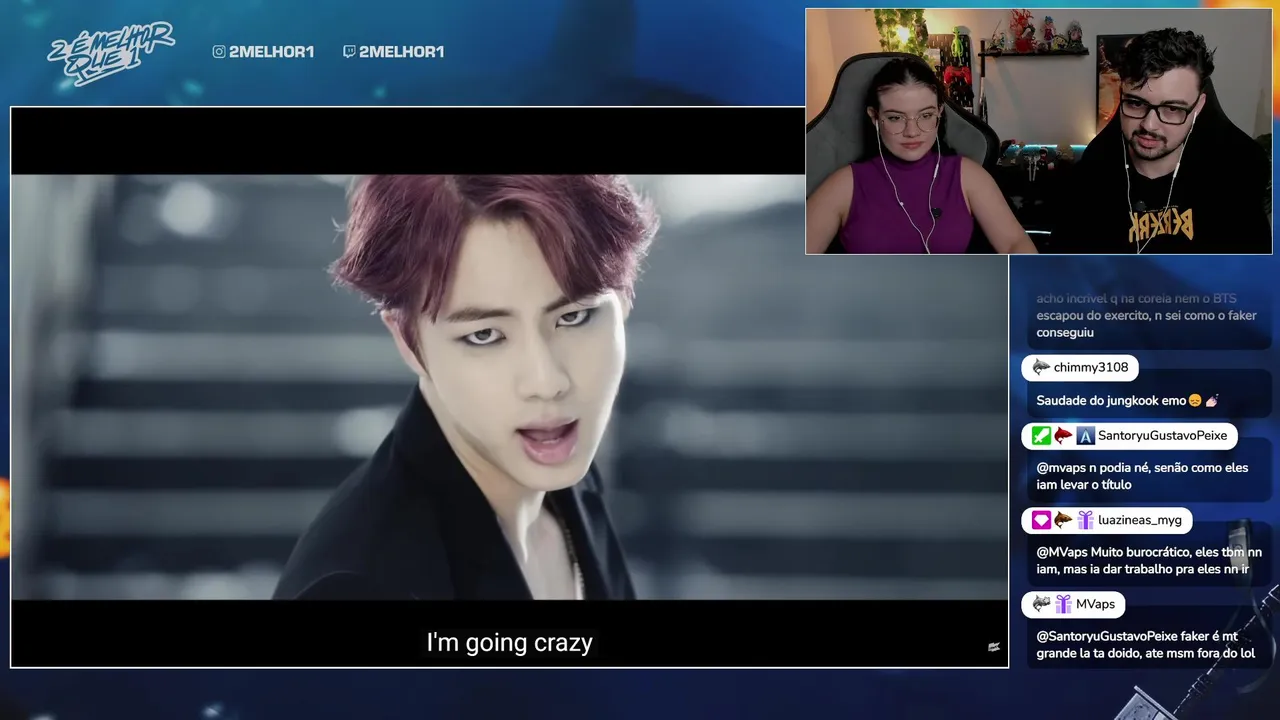Click the luazineas_myg username in chat
Viewport: 1280px width, 720px height.
point(1139,520)
